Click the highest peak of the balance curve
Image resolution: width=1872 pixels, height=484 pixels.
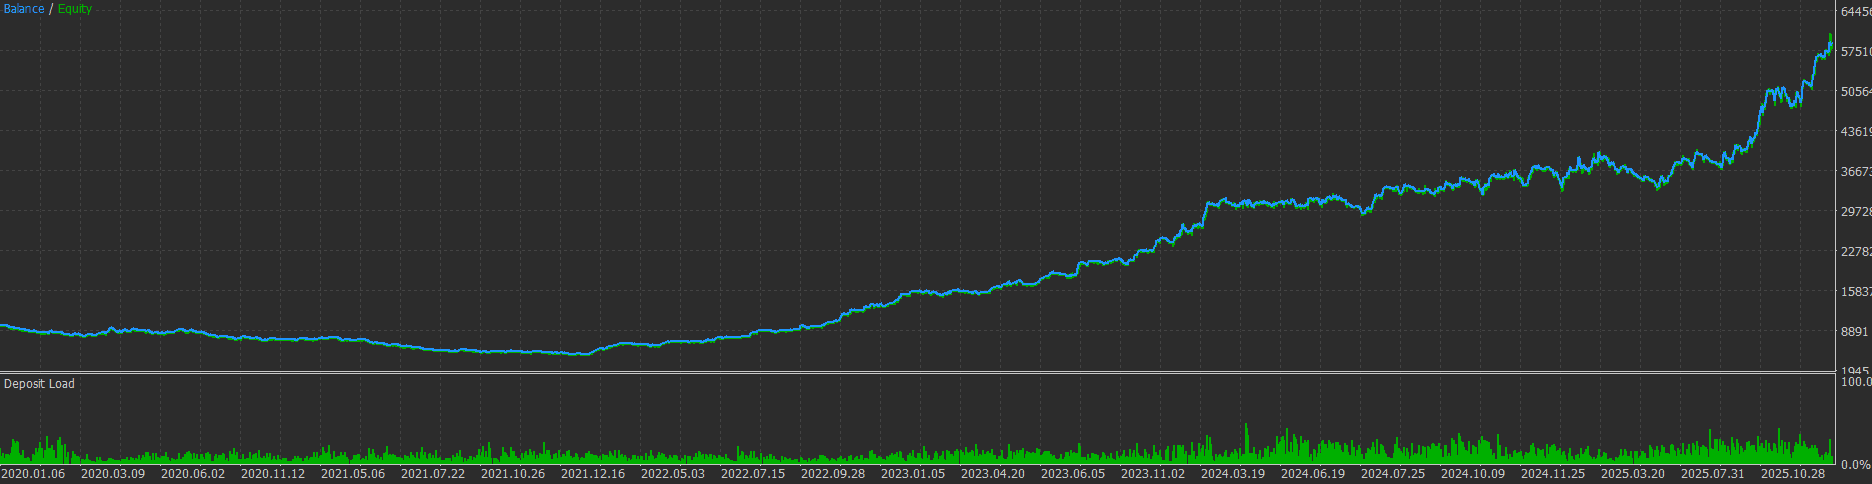pyautogui.click(x=1830, y=37)
